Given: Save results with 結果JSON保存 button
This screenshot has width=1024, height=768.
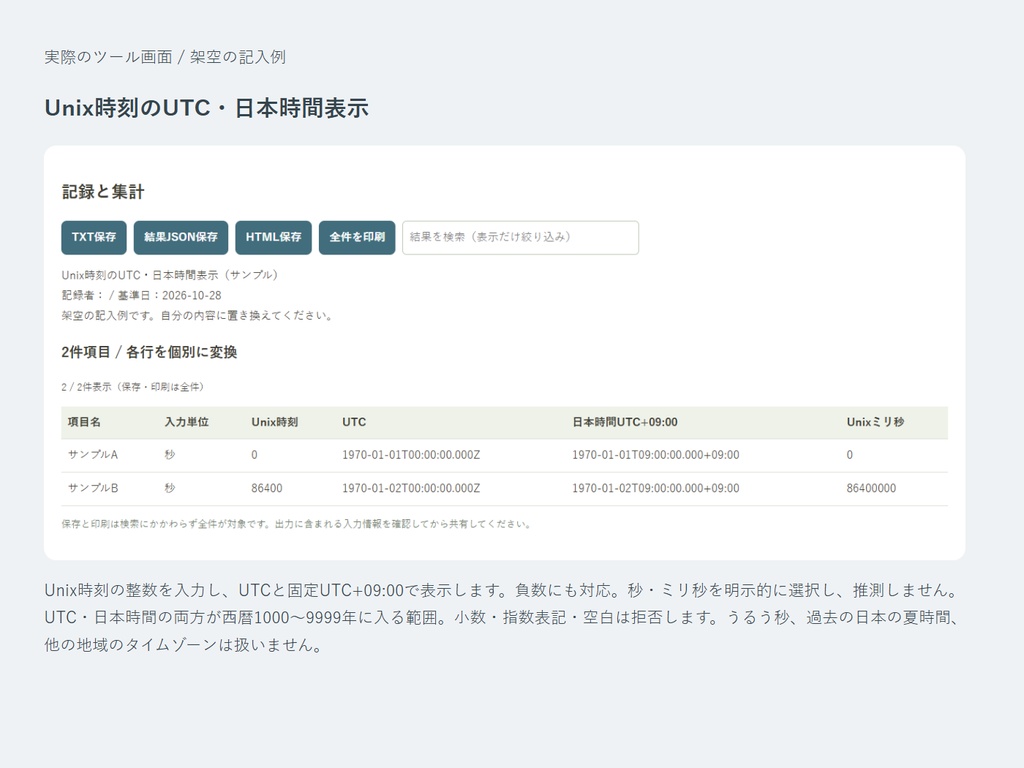Looking at the screenshot, I should pyautogui.click(x=181, y=238).
